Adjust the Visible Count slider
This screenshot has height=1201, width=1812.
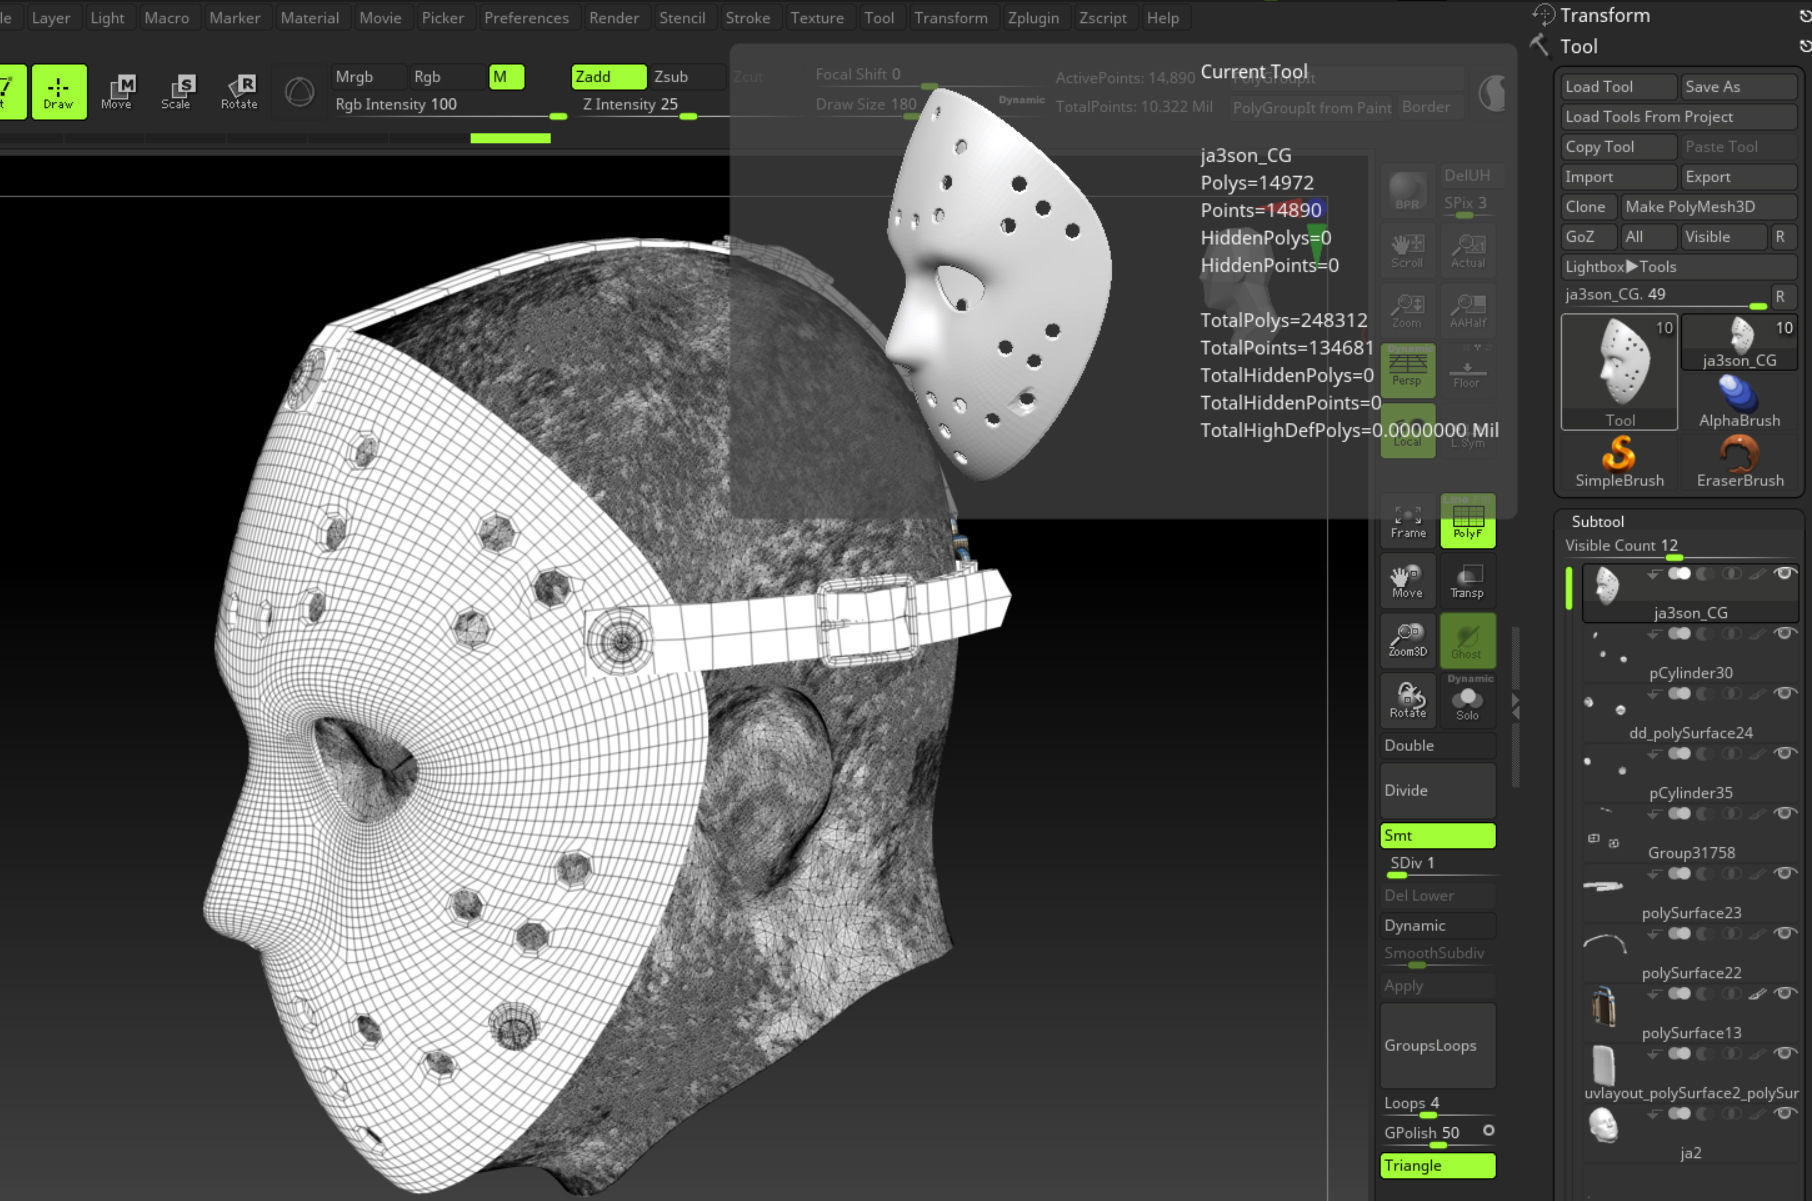point(1679,547)
